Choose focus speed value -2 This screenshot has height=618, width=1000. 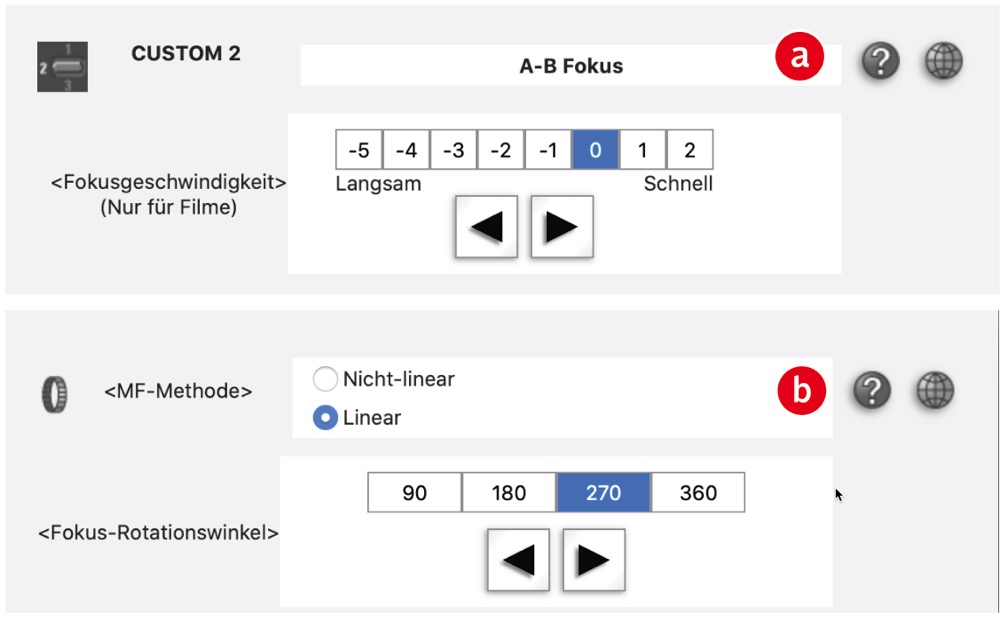[501, 150]
